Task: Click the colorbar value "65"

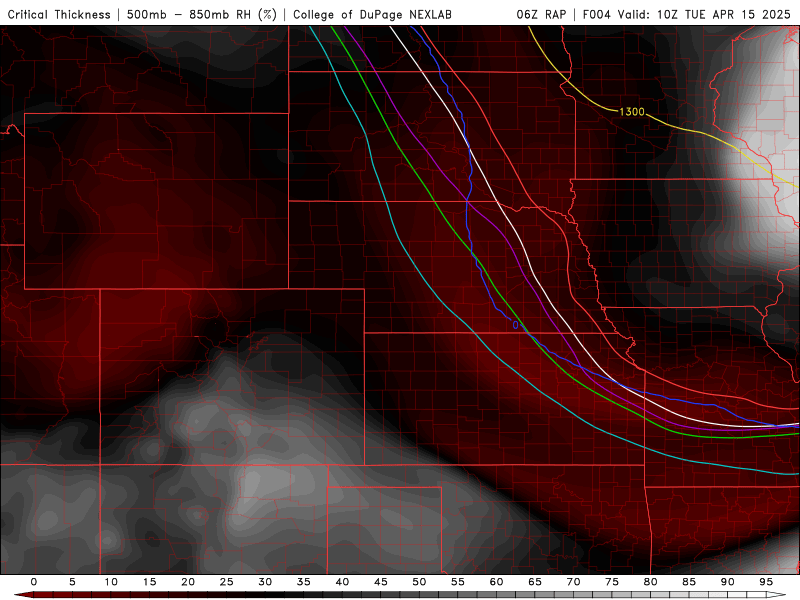Action: (535, 582)
